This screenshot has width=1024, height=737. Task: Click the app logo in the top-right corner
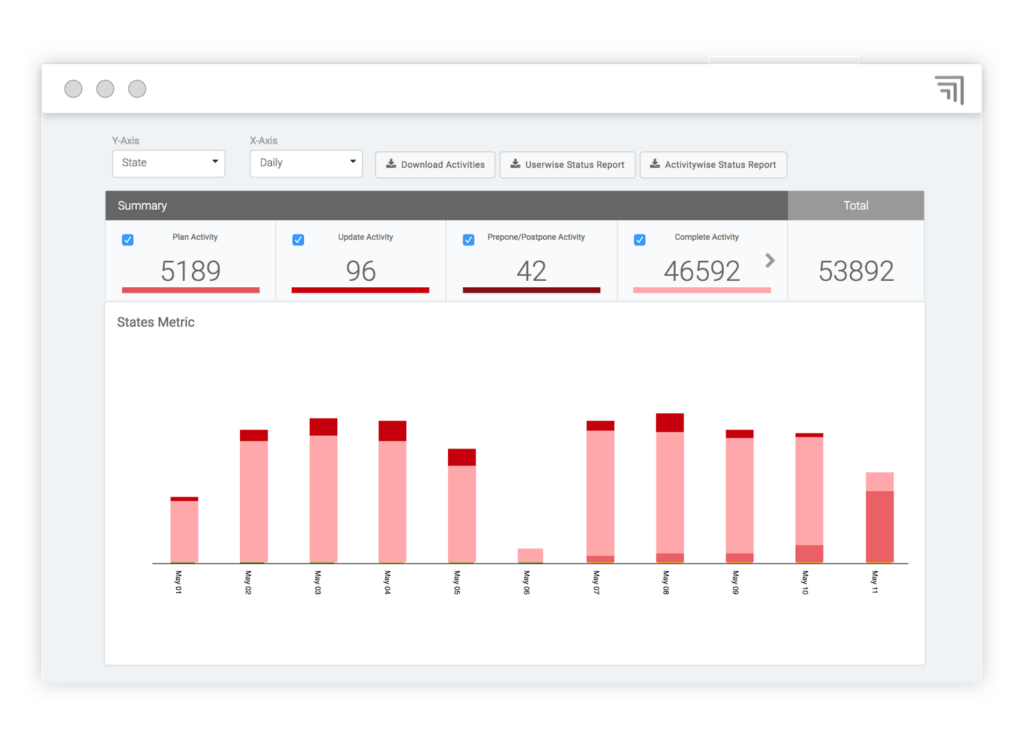click(948, 89)
